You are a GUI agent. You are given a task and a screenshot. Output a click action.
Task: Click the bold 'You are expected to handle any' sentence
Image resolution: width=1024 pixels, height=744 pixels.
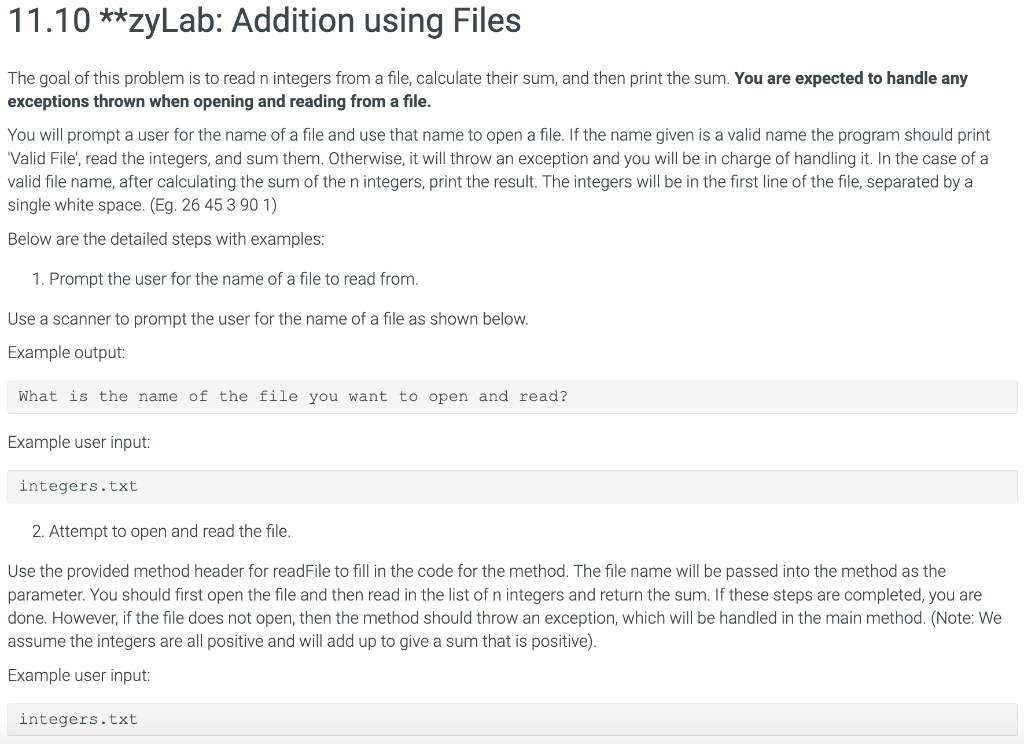851,78
